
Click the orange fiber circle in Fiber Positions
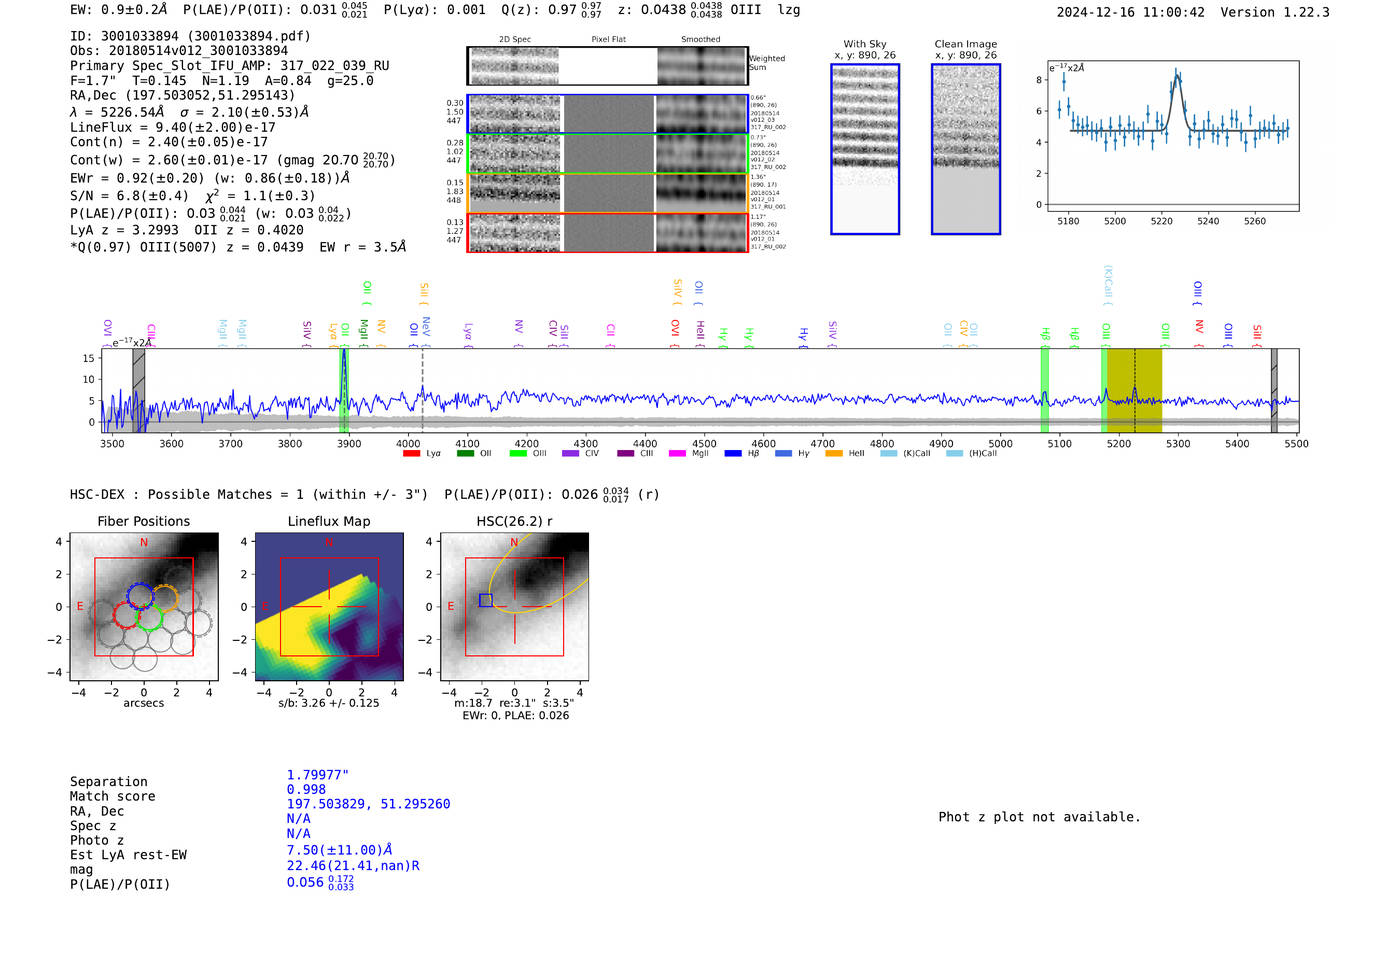coord(165,598)
